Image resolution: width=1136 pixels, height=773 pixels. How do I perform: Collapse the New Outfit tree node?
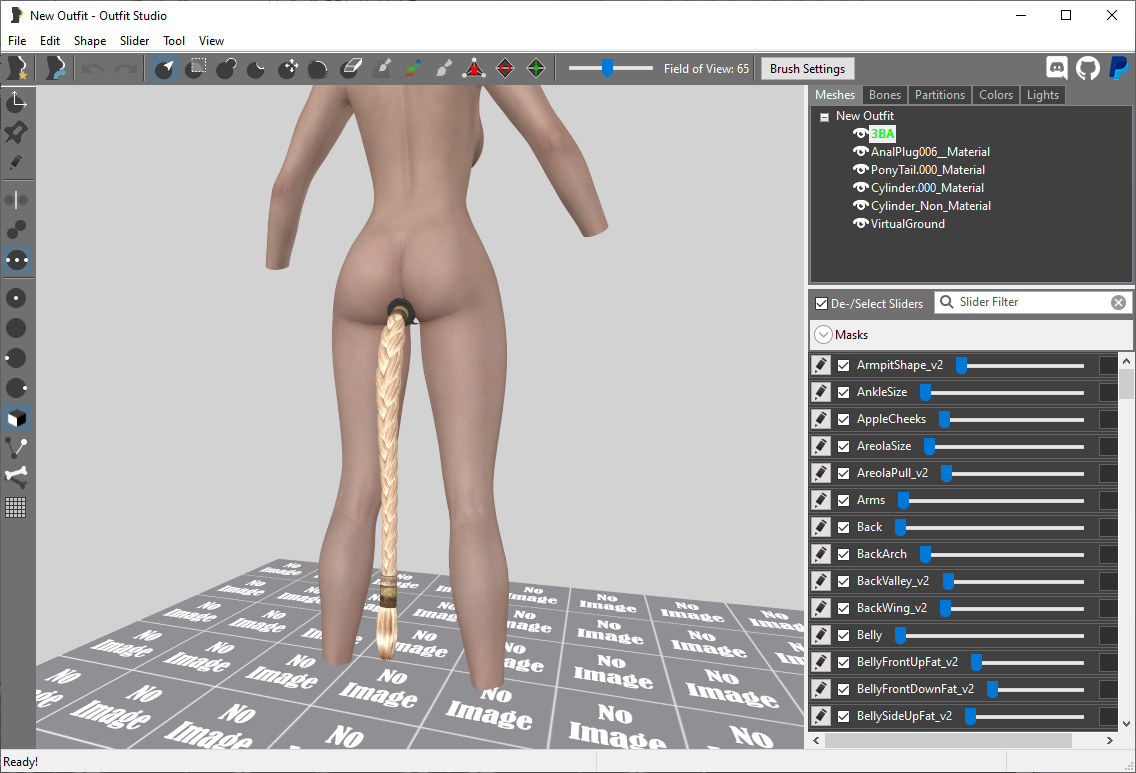click(824, 117)
